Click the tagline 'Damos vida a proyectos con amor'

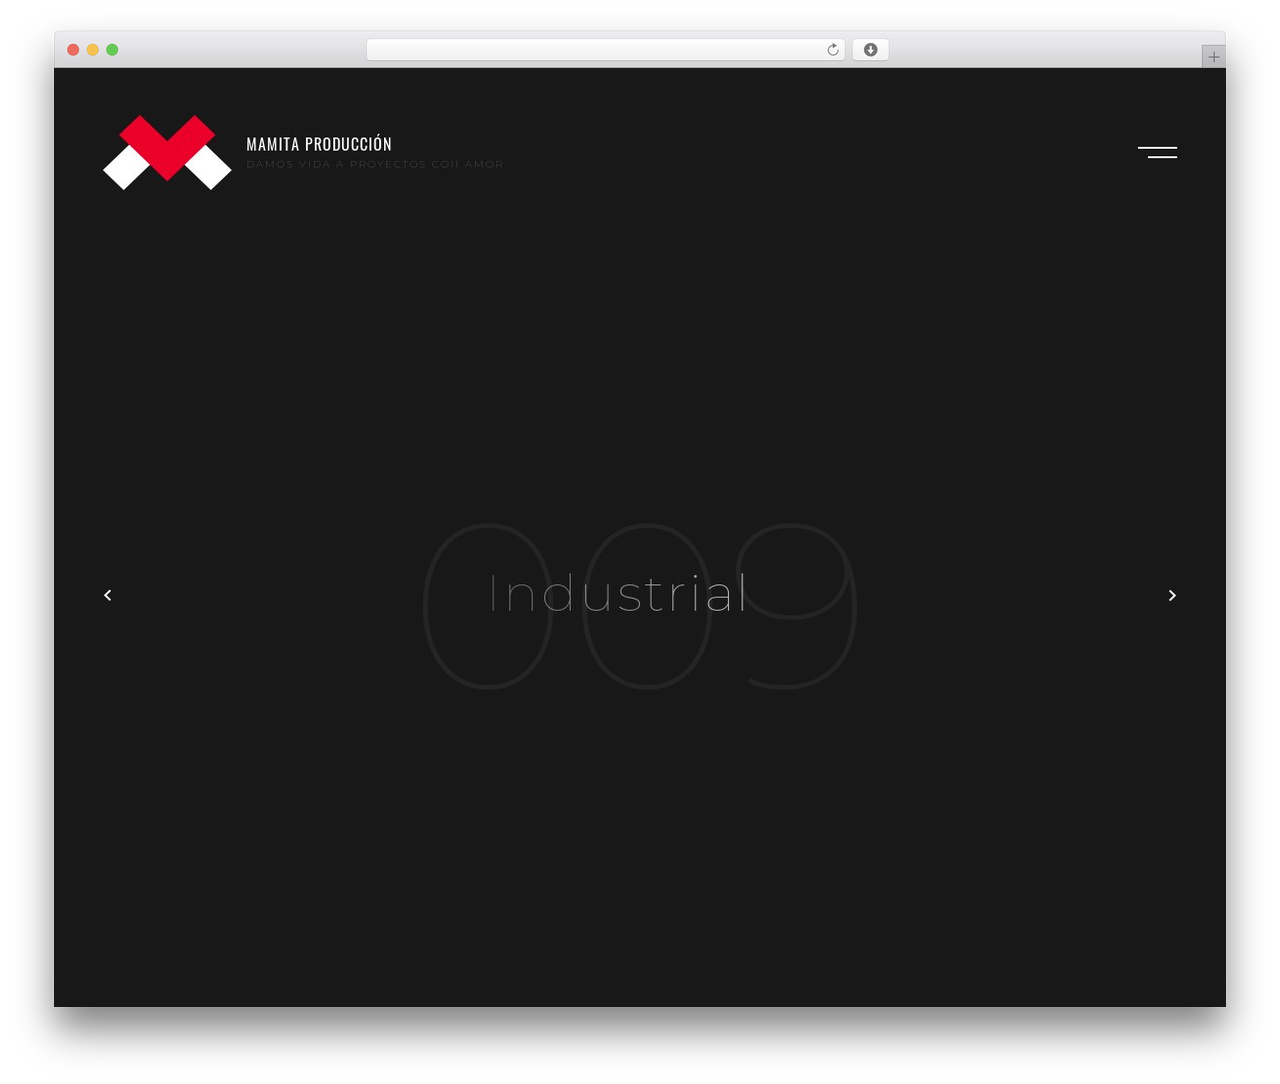click(375, 164)
